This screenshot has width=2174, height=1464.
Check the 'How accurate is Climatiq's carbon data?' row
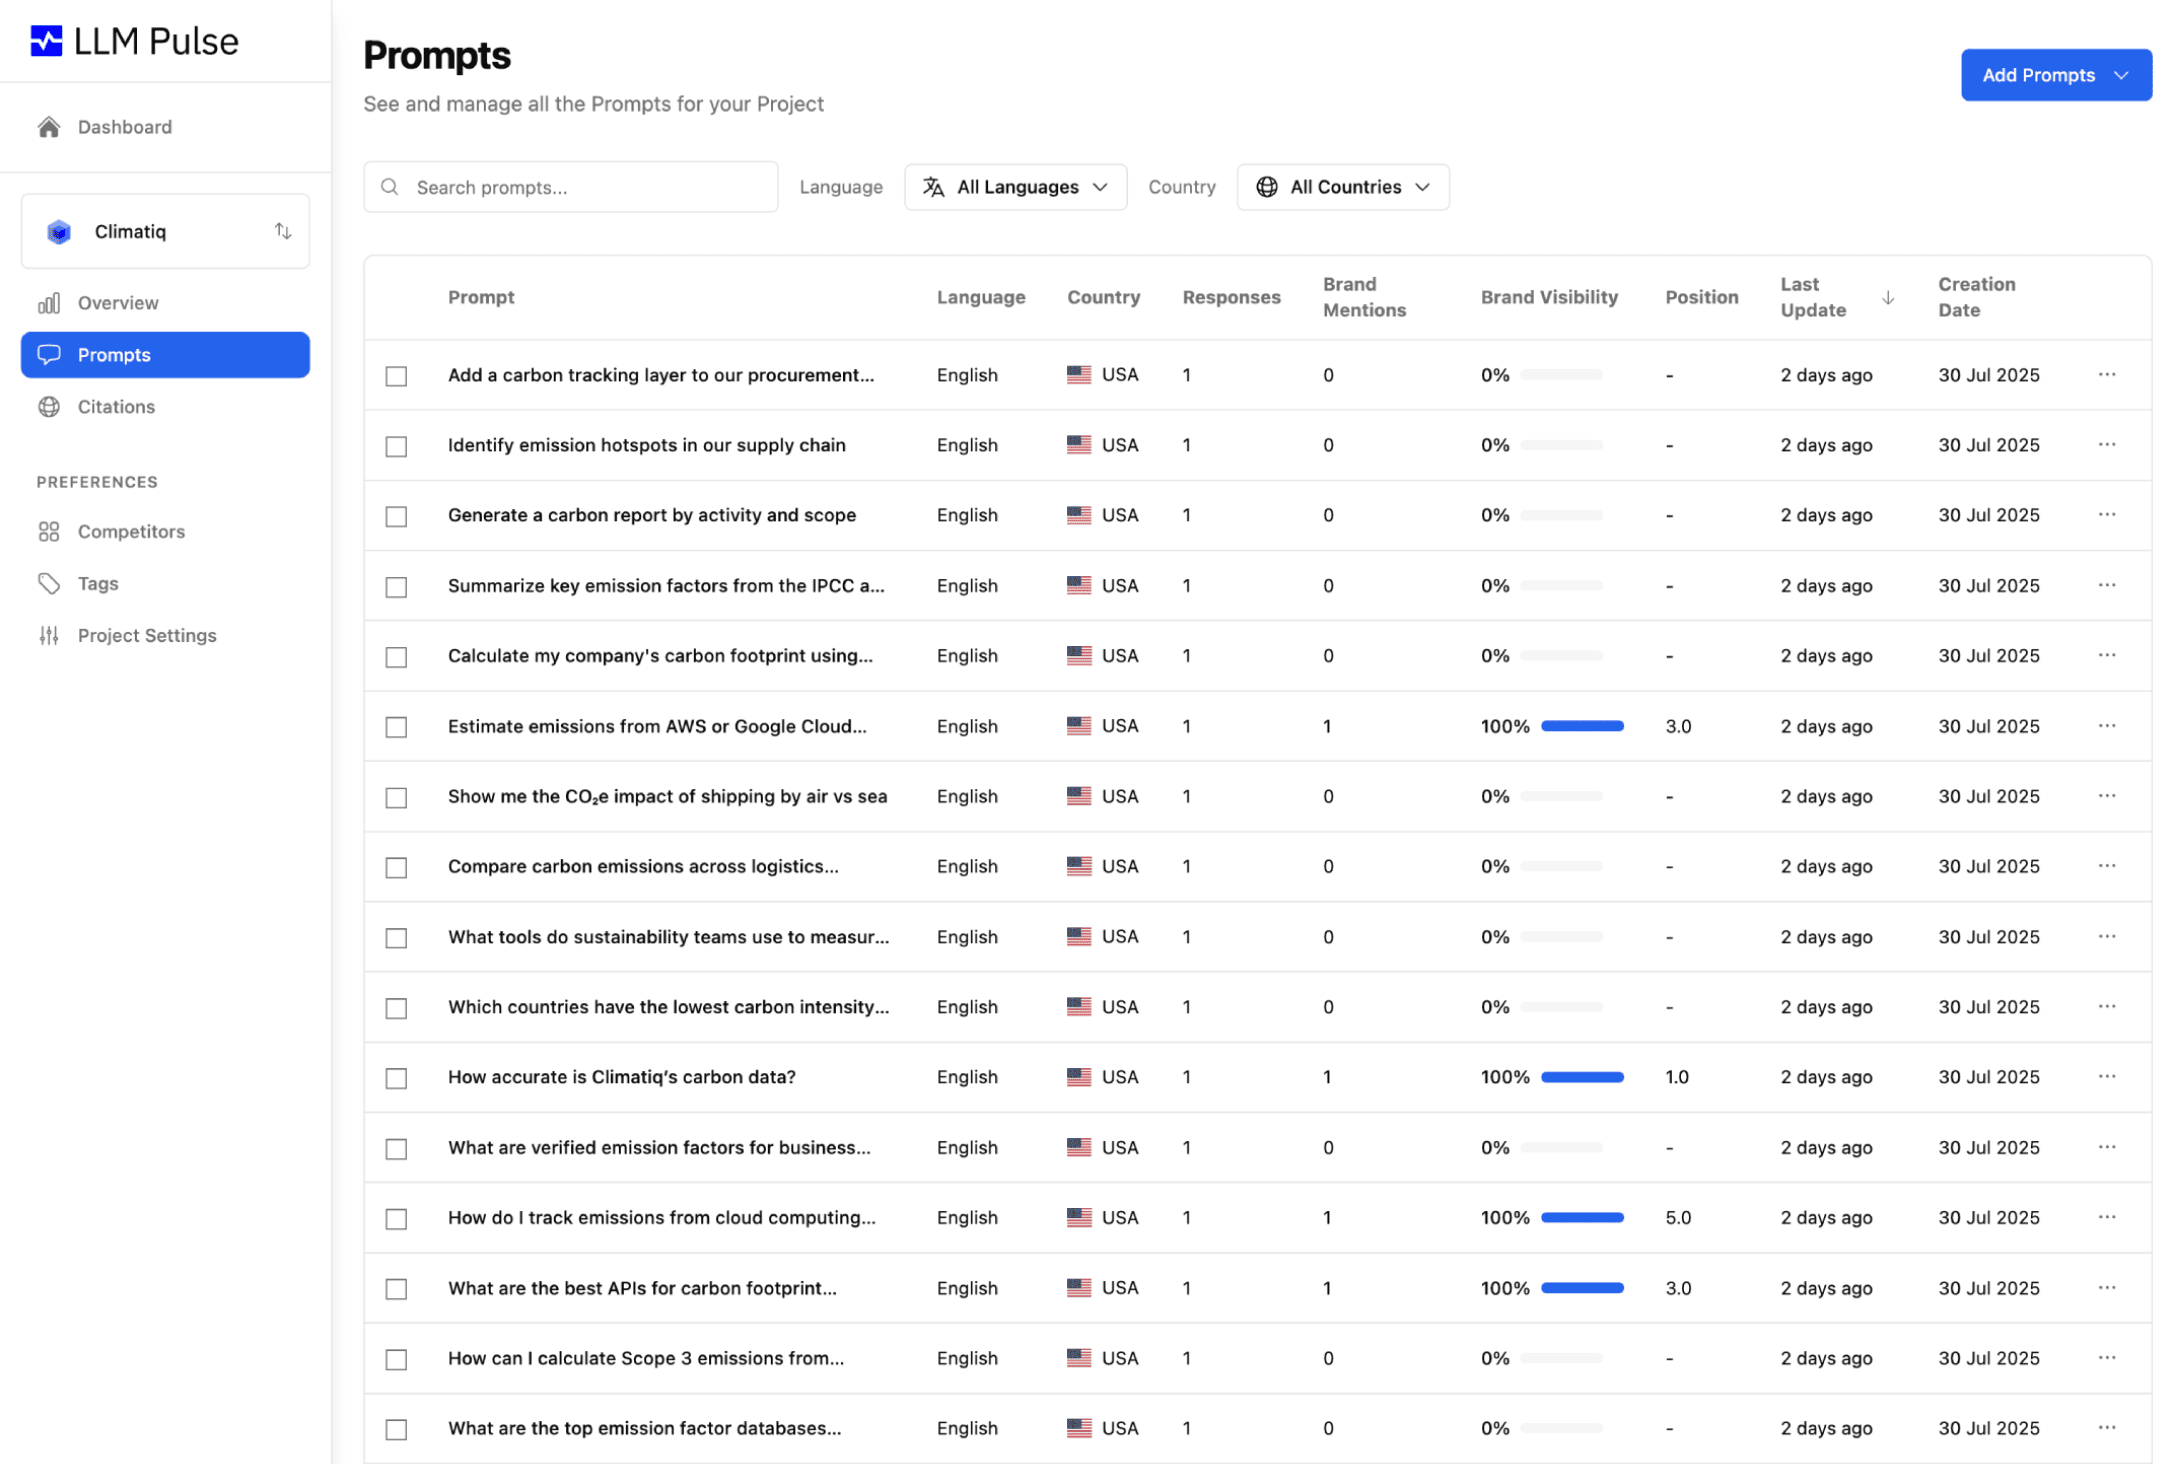pyautogui.click(x=397, y=1078)
